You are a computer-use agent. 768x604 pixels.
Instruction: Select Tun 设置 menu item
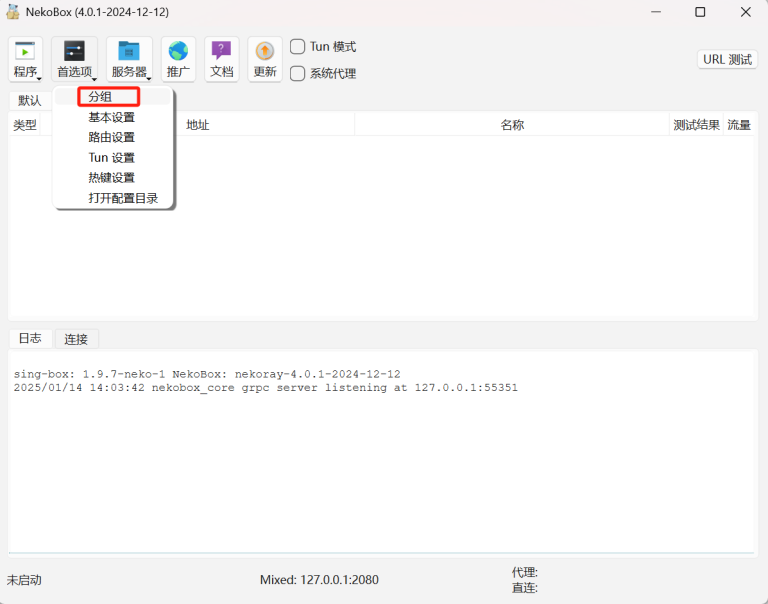click(111, 158)
